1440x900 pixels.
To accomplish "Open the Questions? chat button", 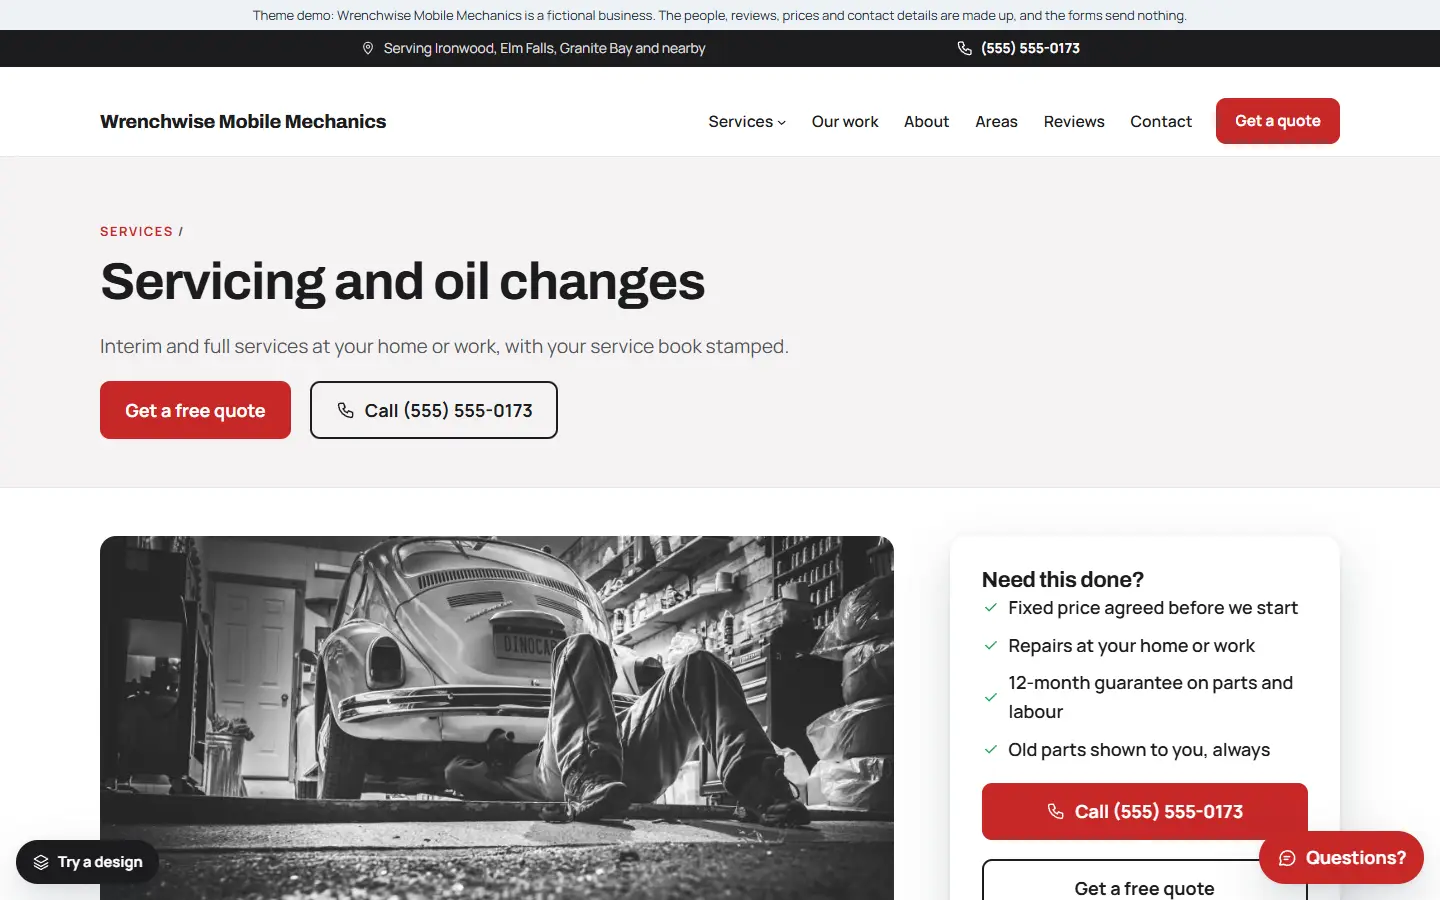I will (1341, 858).
